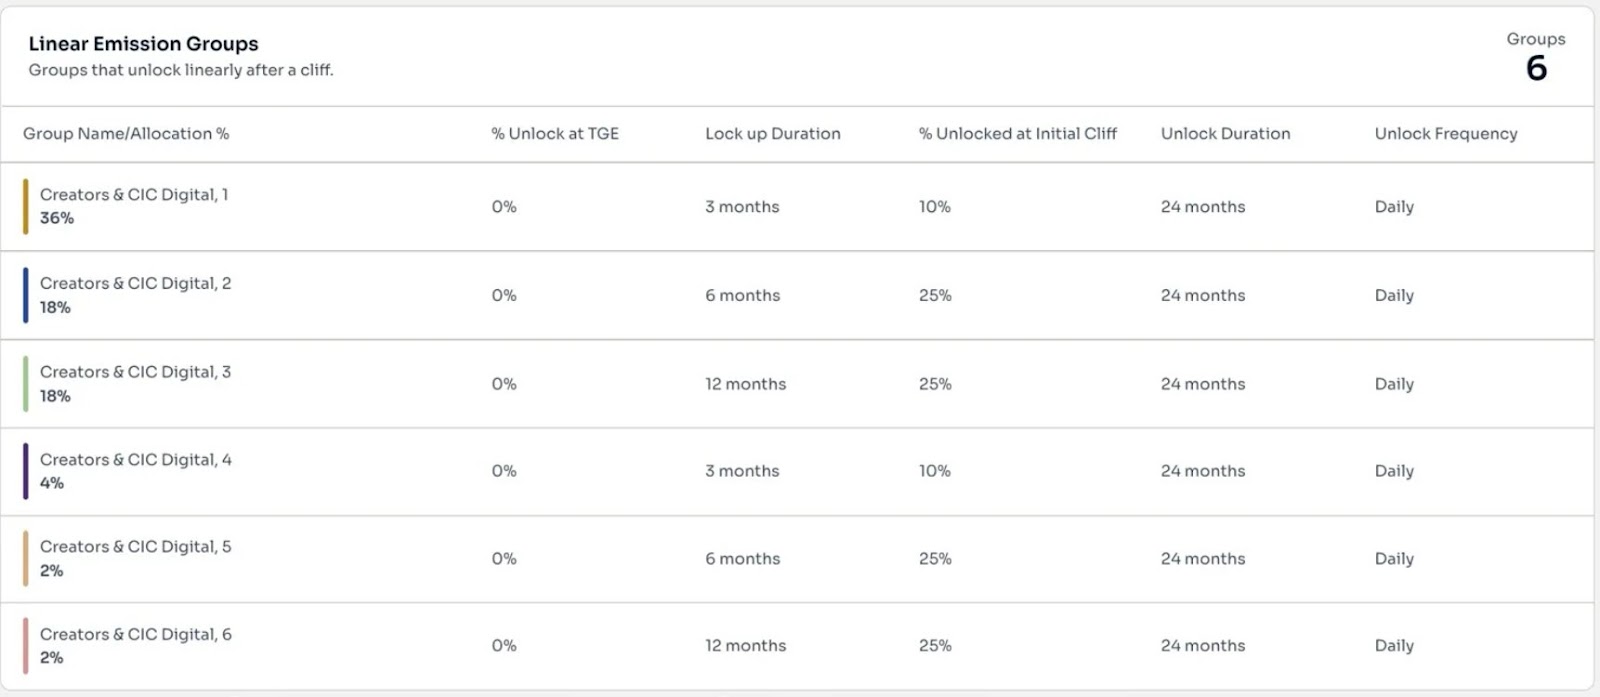
Task: Click the Linear Emission Groups title
Action: coord(143,44)
